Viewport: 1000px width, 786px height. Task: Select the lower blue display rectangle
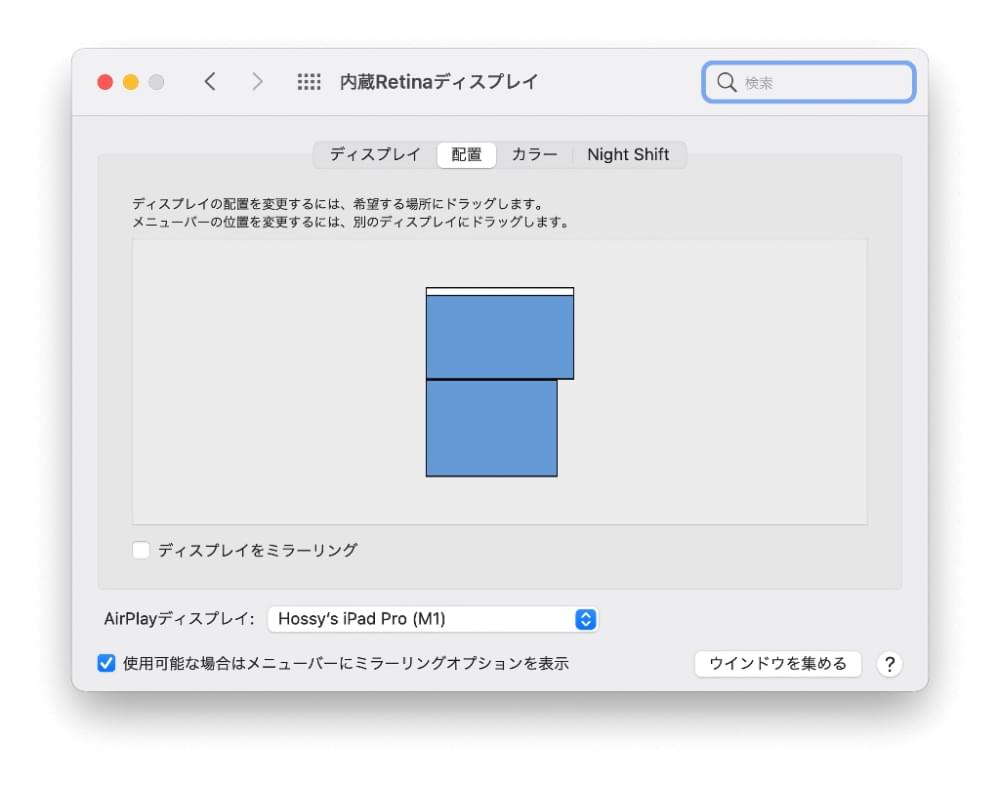tap(492, 428)
